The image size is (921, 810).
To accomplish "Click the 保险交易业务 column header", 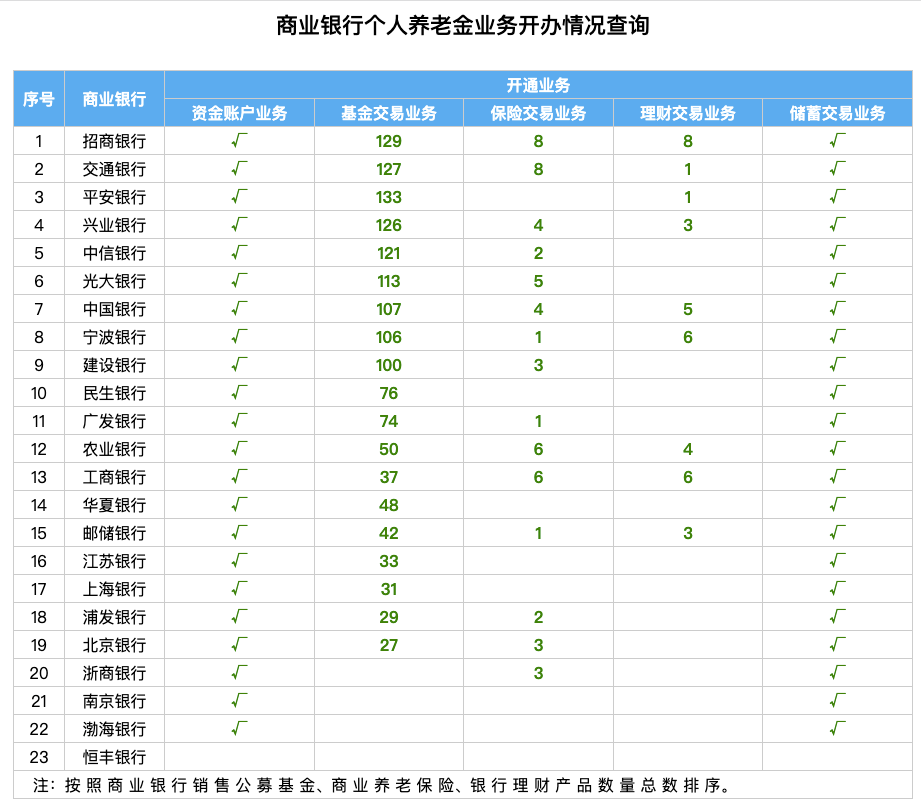I will [x=539, y=113].
